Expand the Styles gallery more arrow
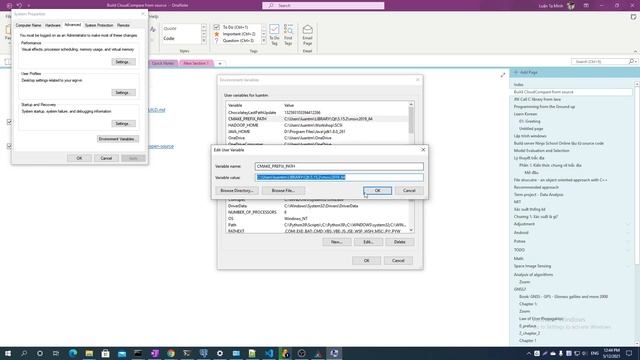640x360 pixels. click(x=204, y=41)
